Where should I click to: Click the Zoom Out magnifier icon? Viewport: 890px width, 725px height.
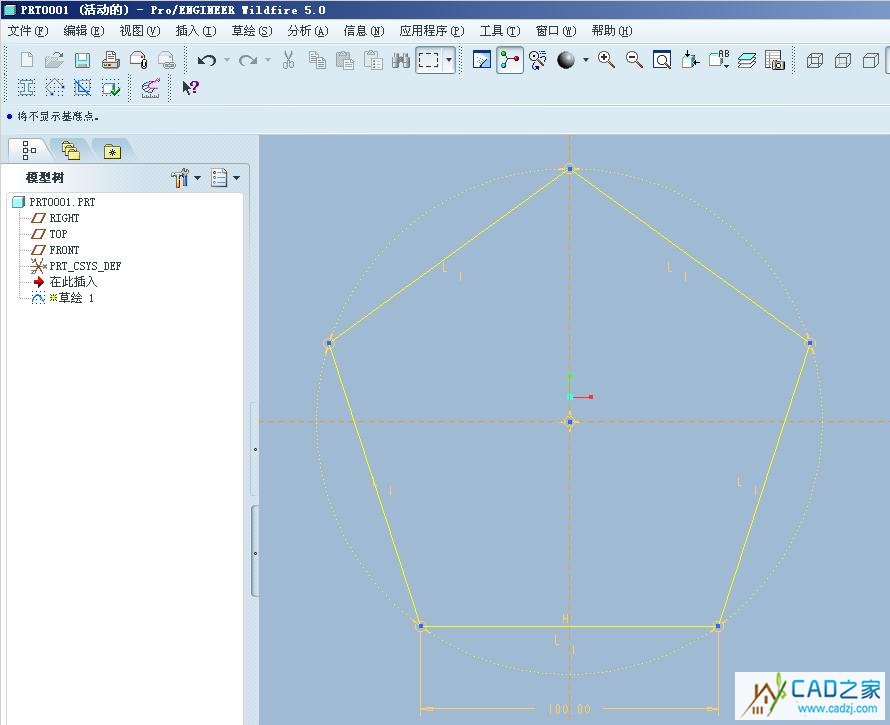pos(634,60)
